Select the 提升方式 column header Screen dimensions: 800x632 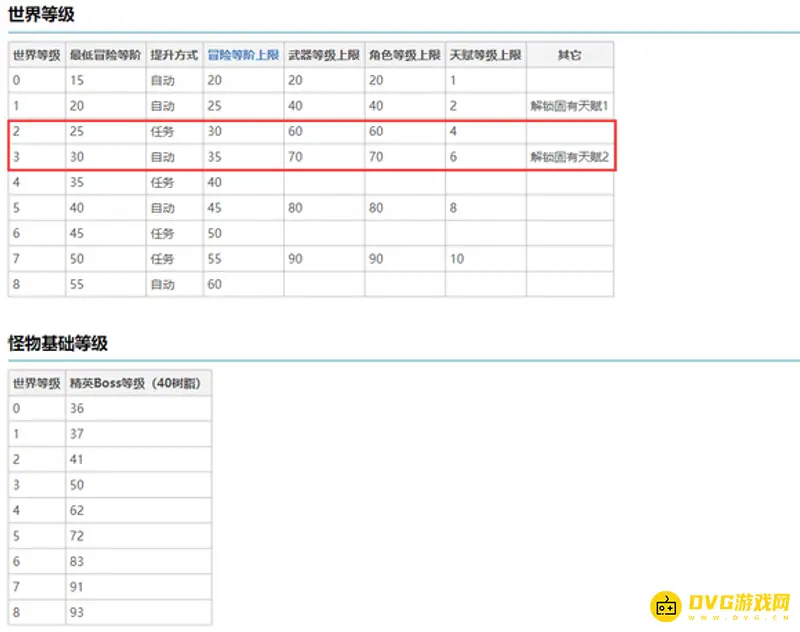[x=174, y=55]
